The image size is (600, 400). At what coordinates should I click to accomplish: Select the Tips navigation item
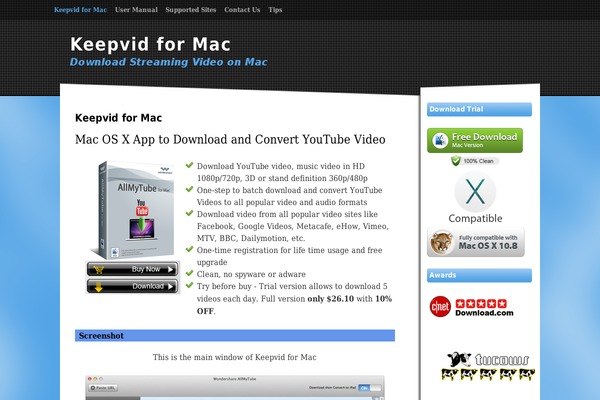[x=275, y=10]
